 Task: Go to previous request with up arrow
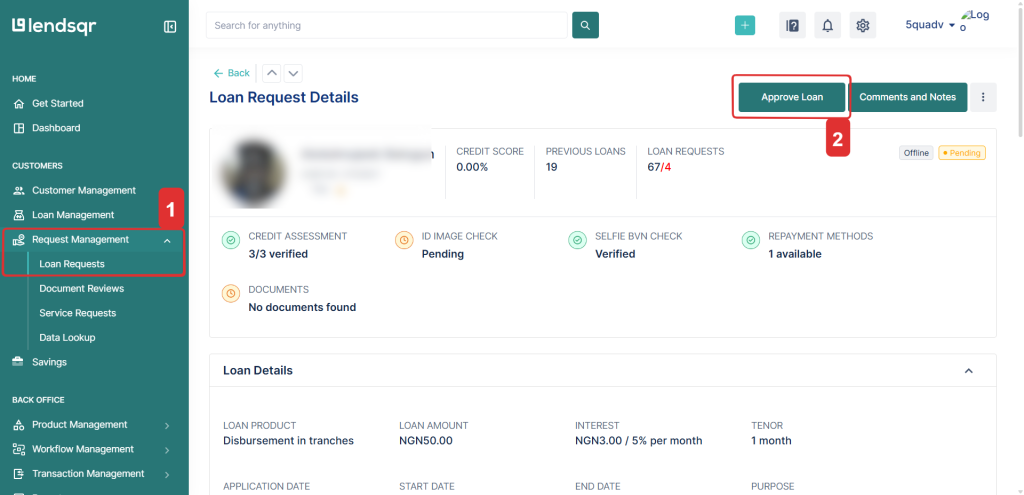pos(272,73)
